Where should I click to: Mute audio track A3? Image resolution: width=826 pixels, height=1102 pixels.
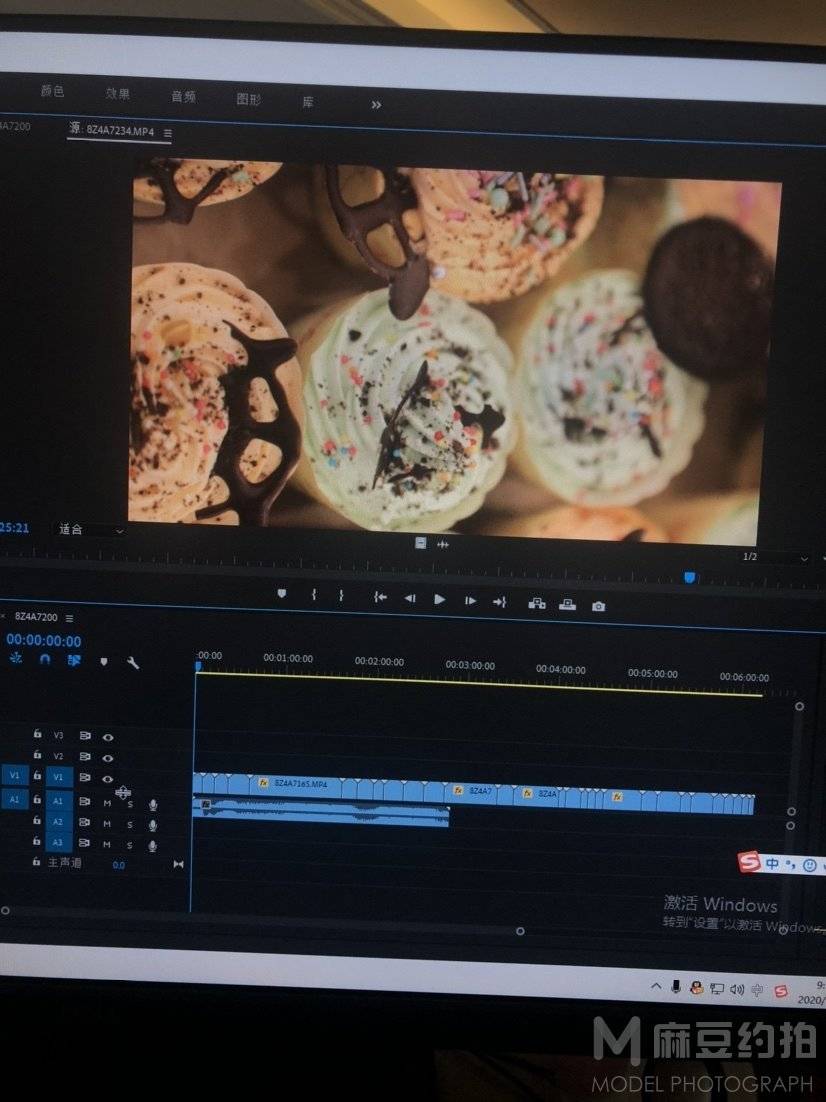click(x=108, y=845)
